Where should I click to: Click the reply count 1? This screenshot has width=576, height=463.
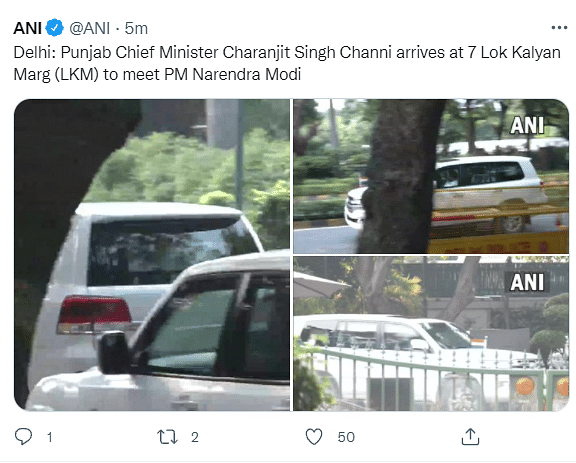(50, 437)
